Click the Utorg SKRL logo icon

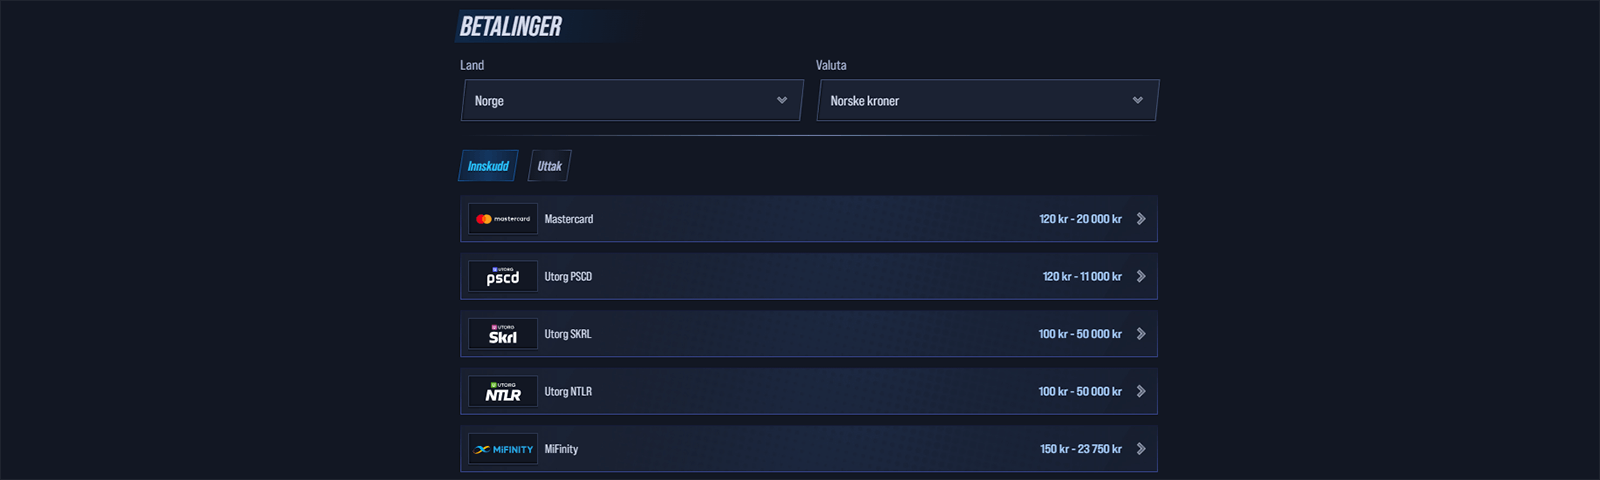(x=502, y=334)
